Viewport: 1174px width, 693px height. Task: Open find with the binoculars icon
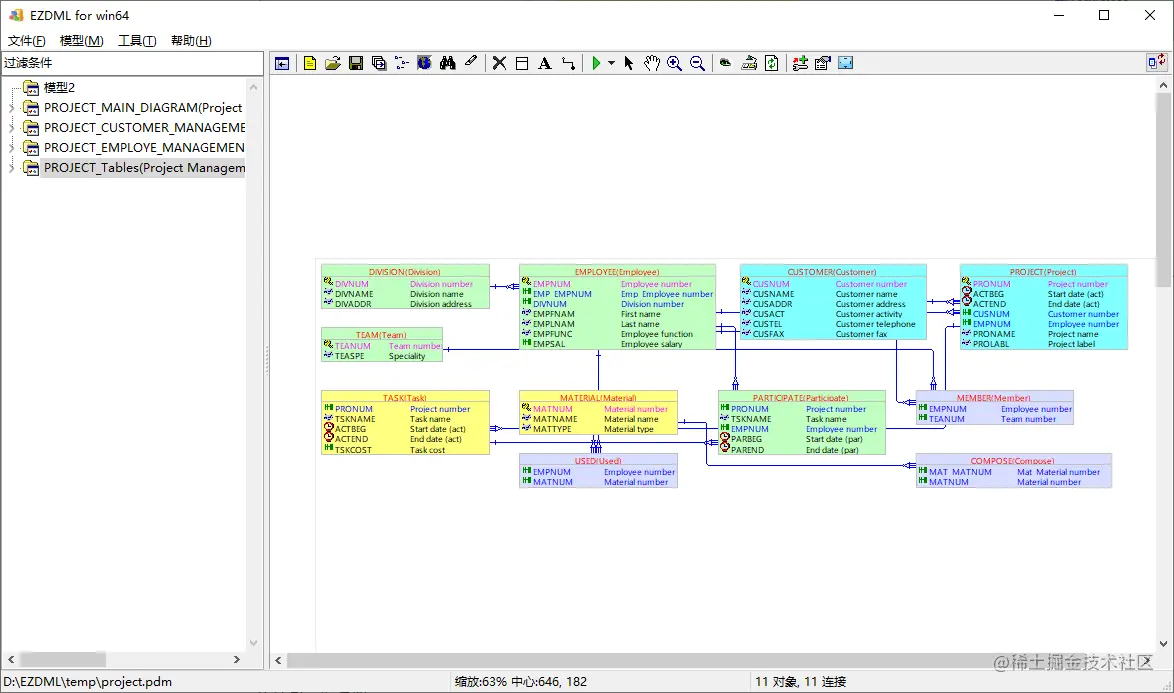pyautogui.click(x=448, y=64)
